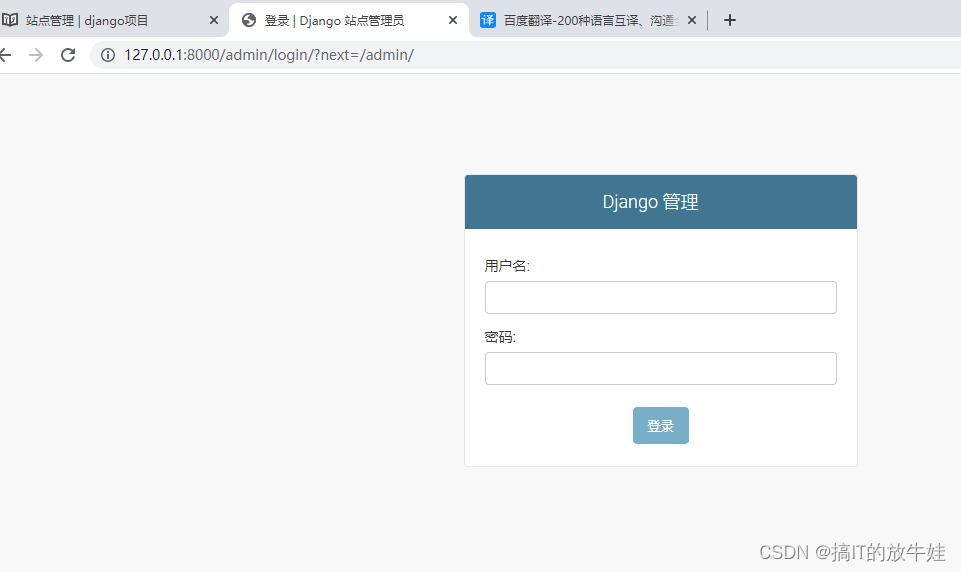Viewport: 961px width, 572px height.
Task: Switch to the 百度翻译 tab
Action: tap(588, 20)
